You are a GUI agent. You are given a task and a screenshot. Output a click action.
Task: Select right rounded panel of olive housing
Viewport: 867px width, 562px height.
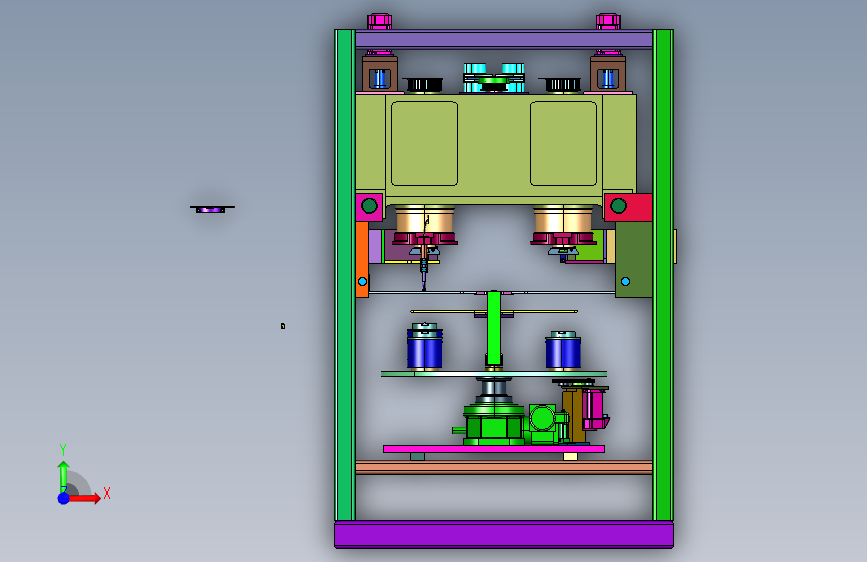point(563,143)
